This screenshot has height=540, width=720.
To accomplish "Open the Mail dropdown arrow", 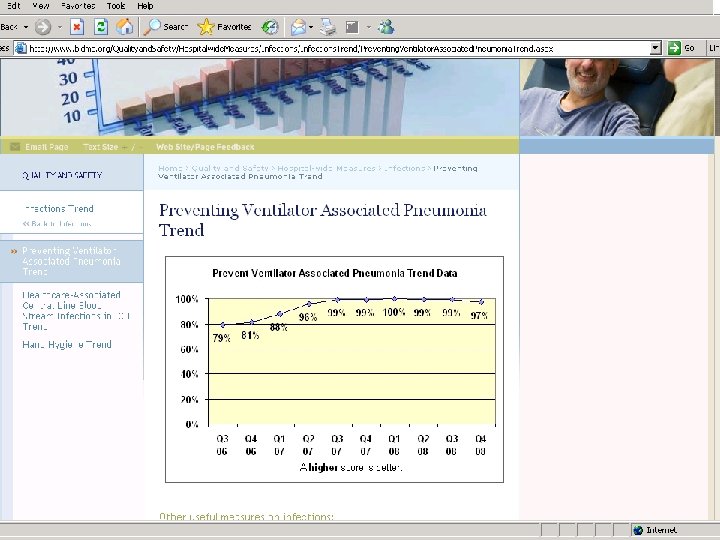I will pyautogui.click(x=311, y=27).
